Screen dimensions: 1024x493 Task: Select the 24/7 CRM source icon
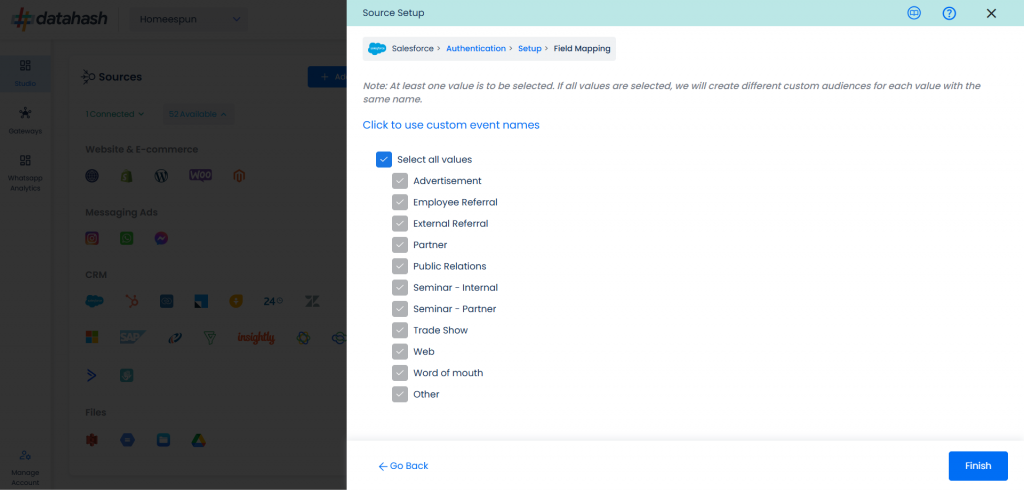point(273,301)
